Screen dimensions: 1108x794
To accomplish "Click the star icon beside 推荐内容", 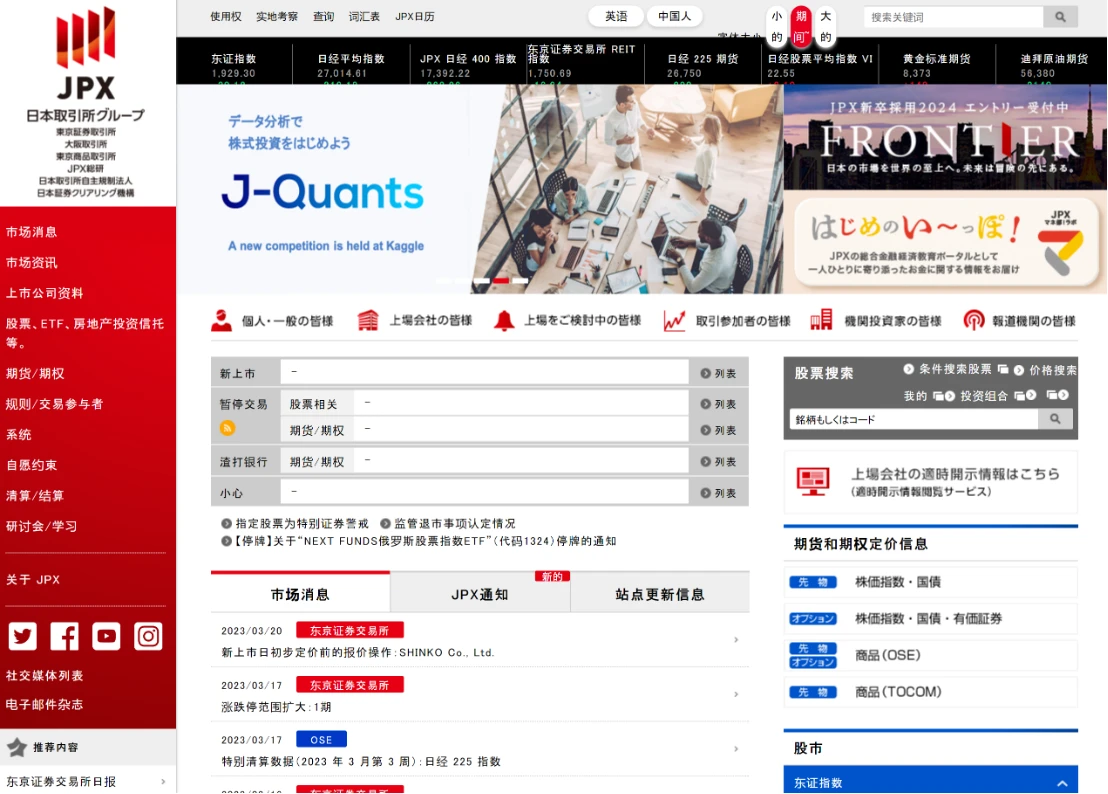I will tap(16, 747).
